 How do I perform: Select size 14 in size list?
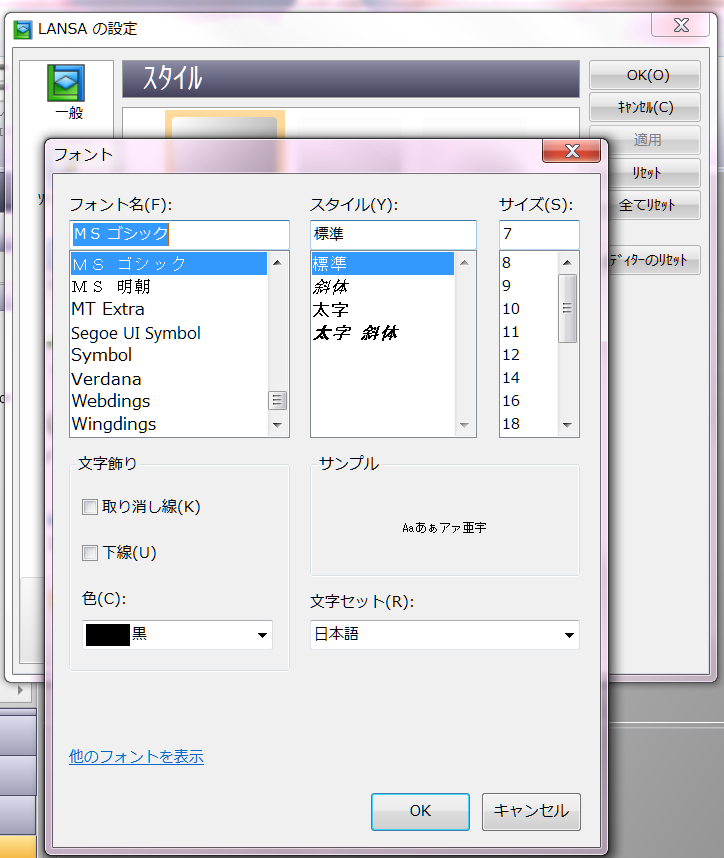click(x=529, y=378)
